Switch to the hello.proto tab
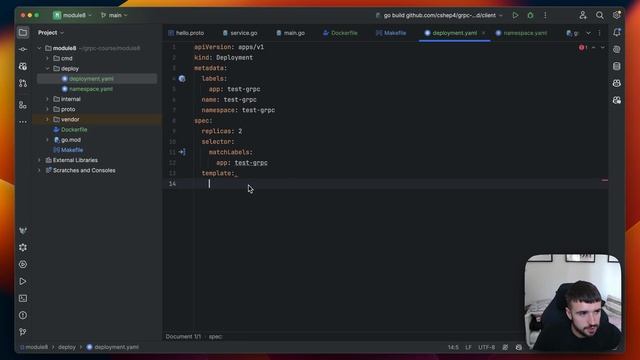The width and height of the screenshot is (640, 360). point(186,33)
